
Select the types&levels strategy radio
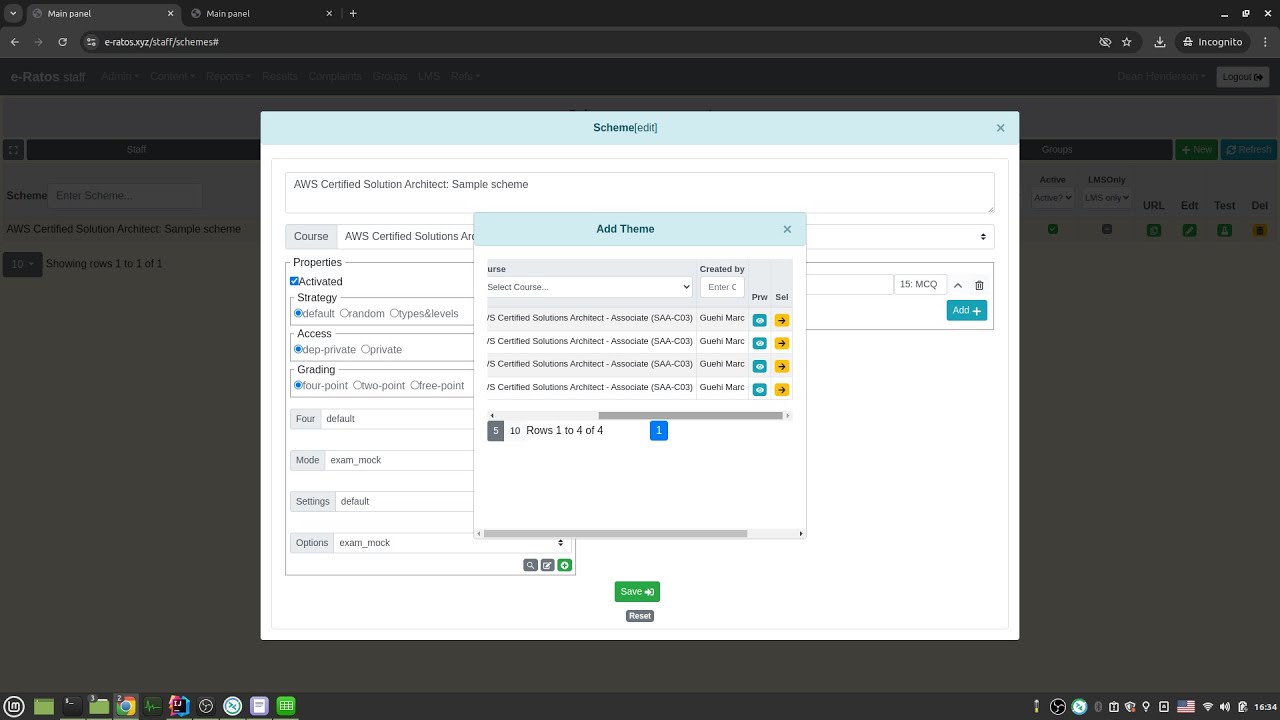click(394, 313)
